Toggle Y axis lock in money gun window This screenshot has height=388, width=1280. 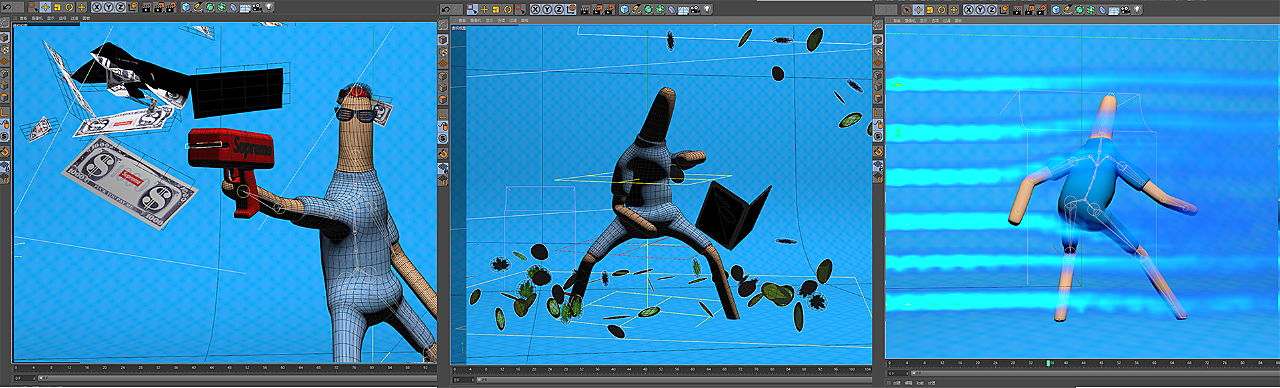pos(109,7)
